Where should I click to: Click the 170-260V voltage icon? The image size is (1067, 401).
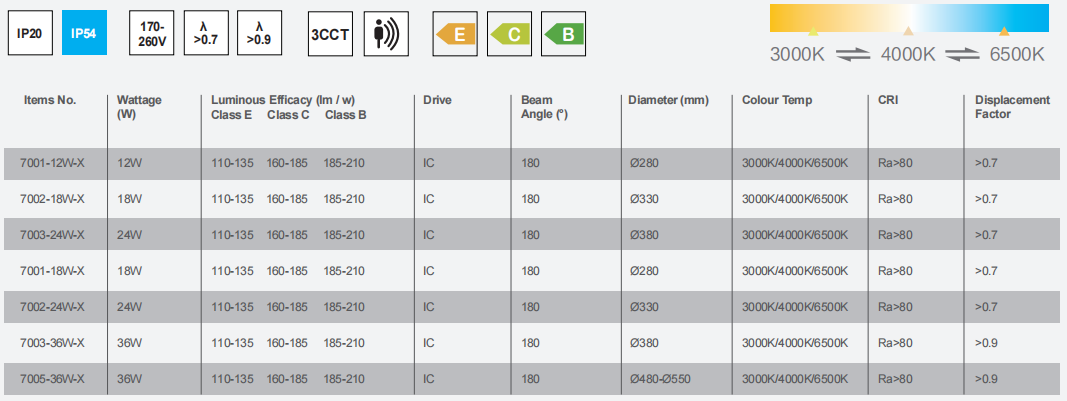coord(152,33)
